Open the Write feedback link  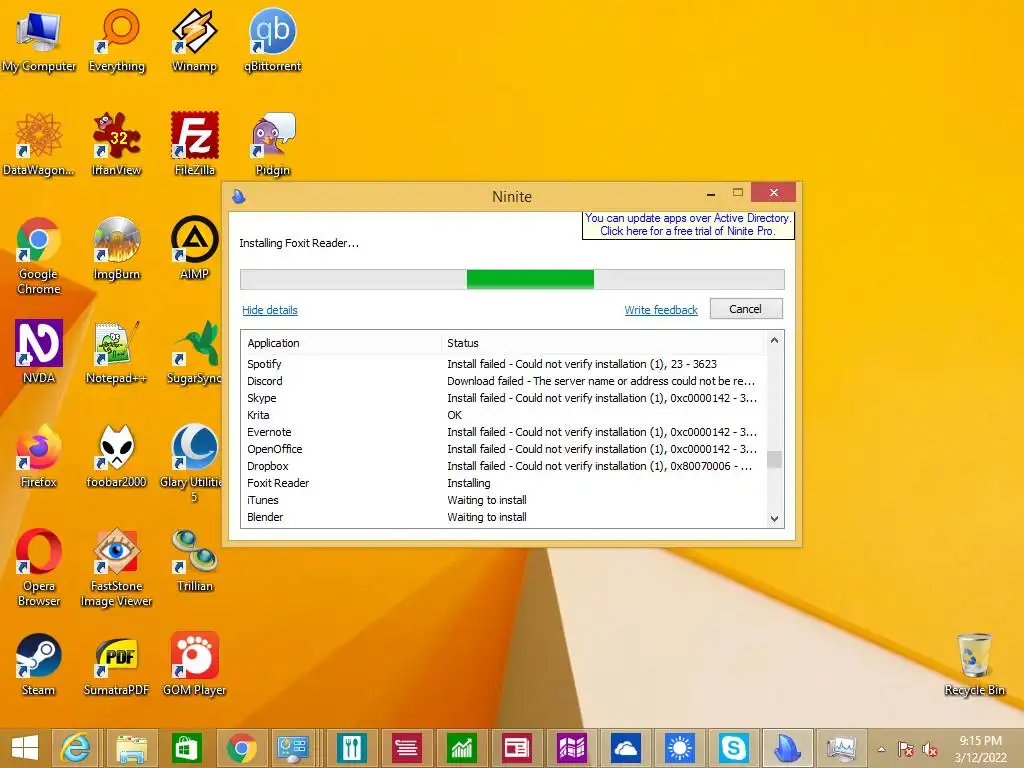pos(661,310)
